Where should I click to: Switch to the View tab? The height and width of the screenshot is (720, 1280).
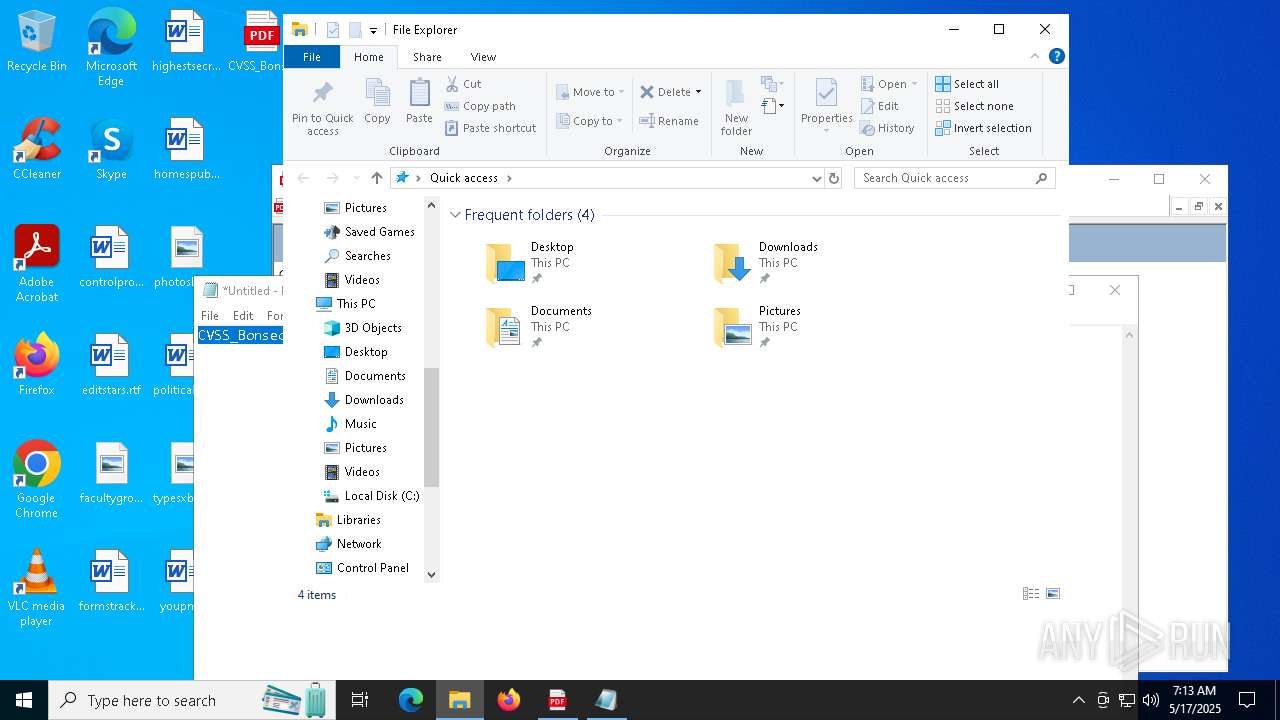(x=483, y=57)
